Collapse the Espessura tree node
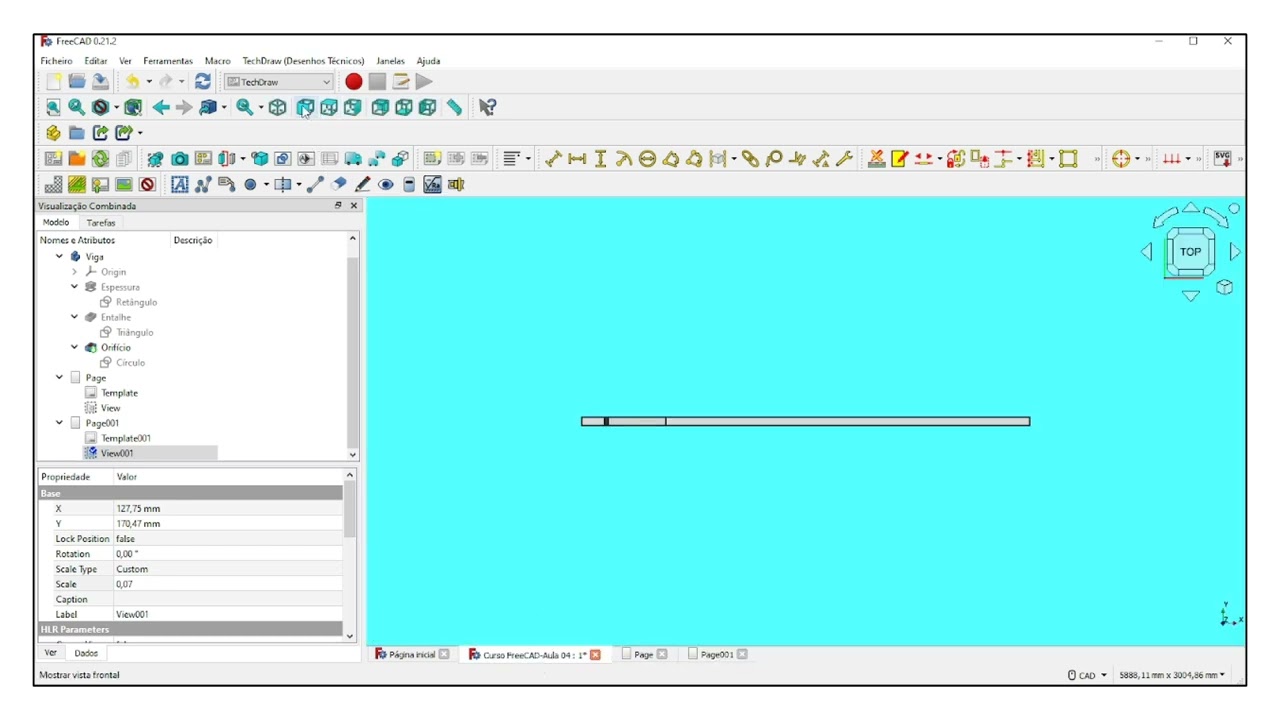 coord(75,287)
